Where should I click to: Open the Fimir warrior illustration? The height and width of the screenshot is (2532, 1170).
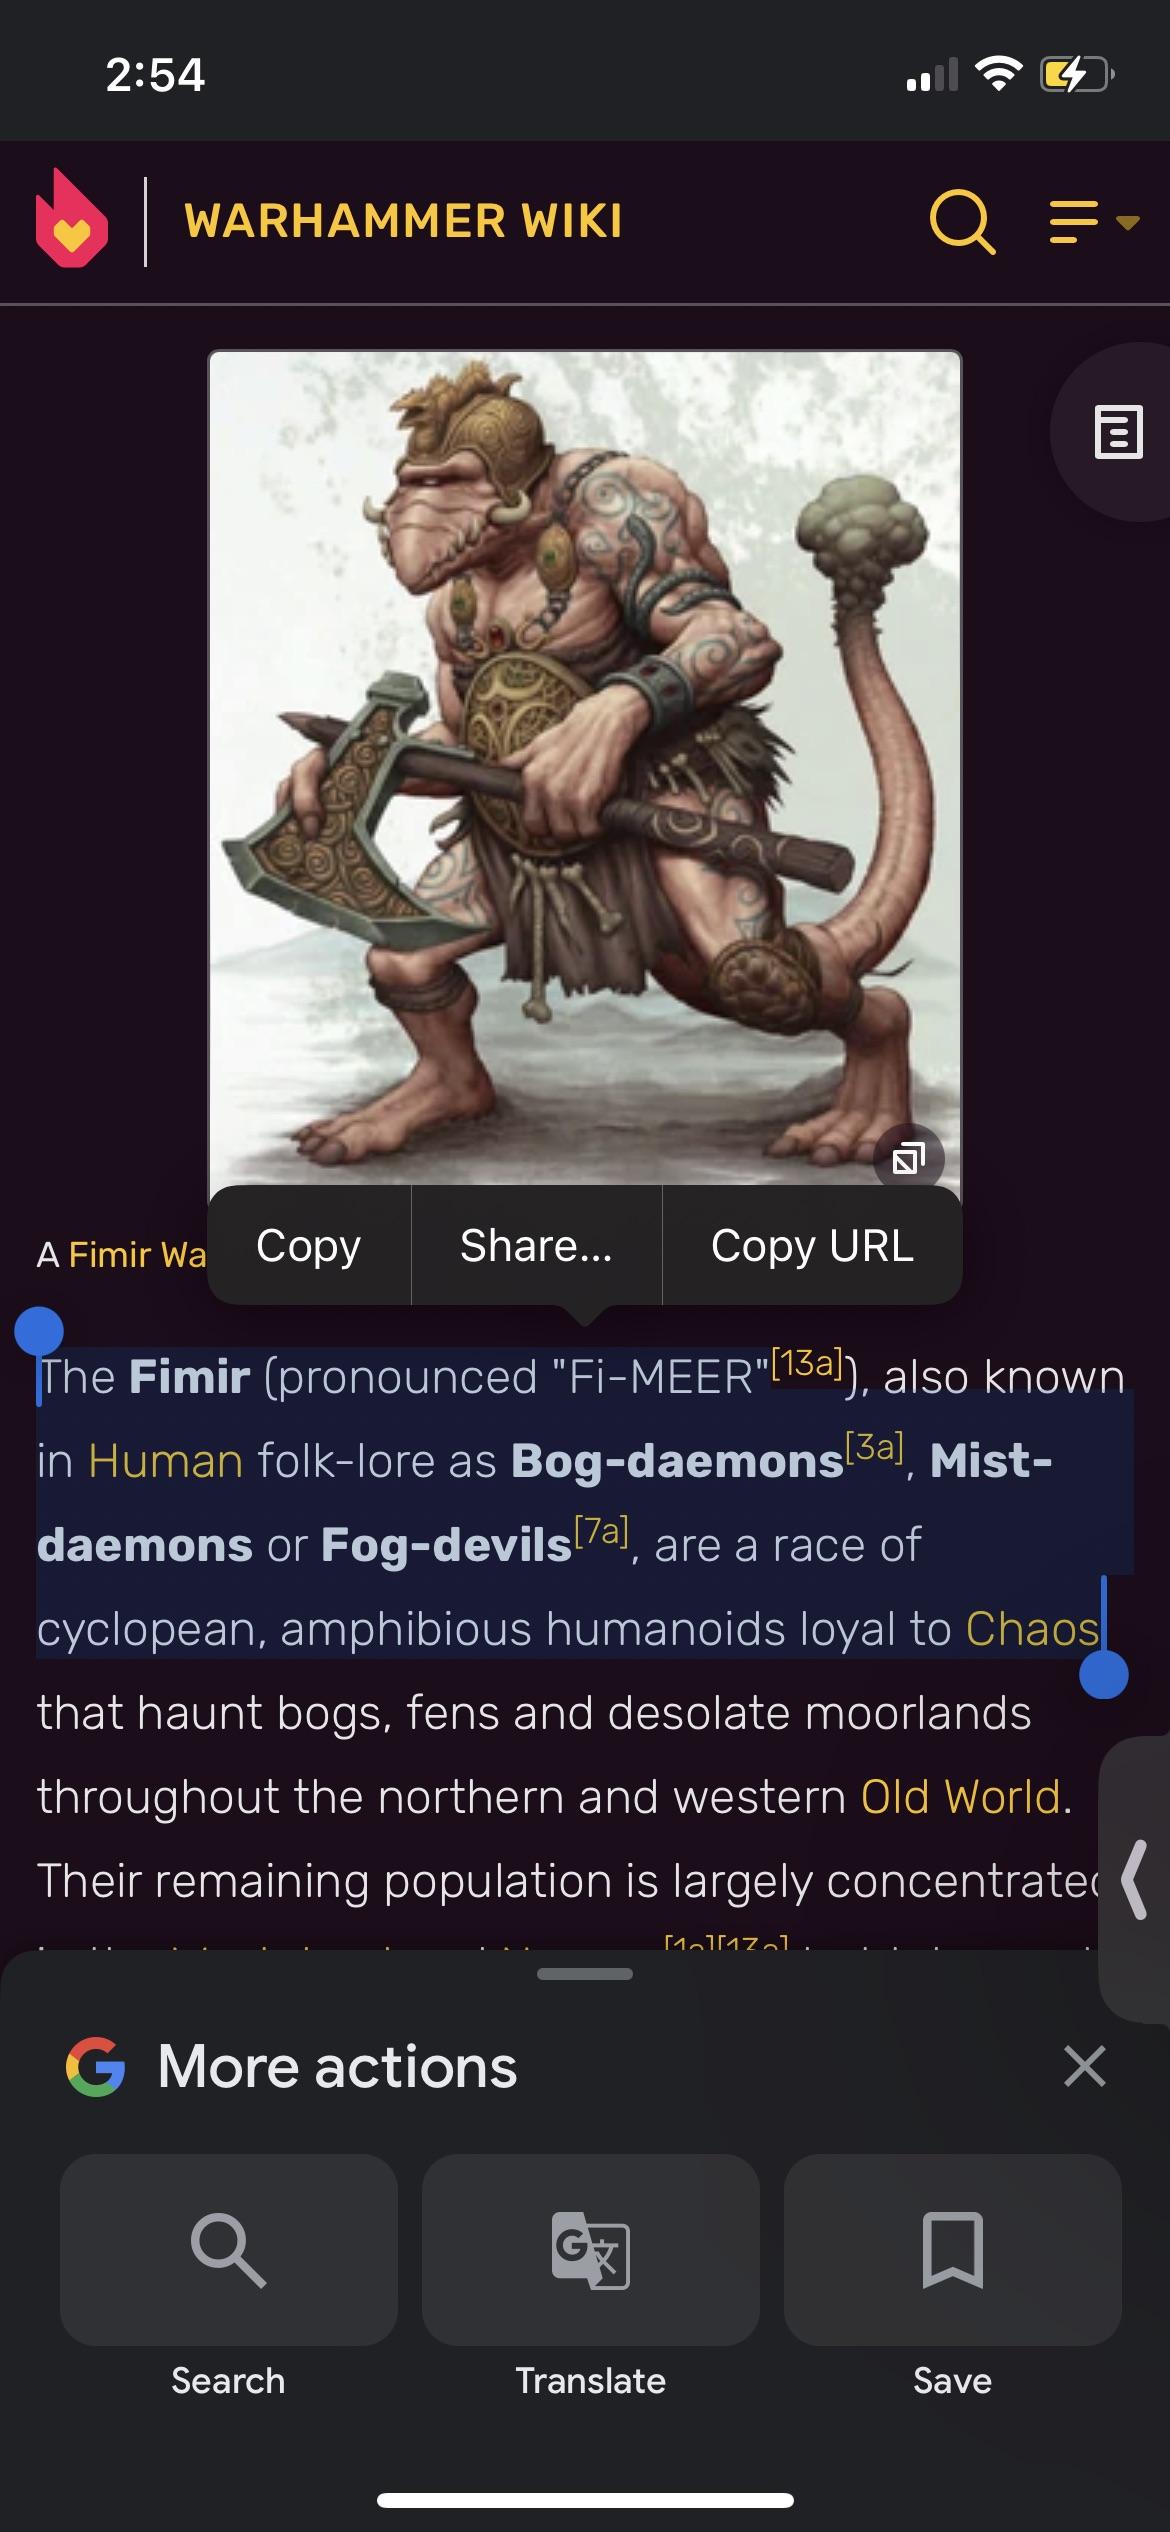tap(585, 770)
